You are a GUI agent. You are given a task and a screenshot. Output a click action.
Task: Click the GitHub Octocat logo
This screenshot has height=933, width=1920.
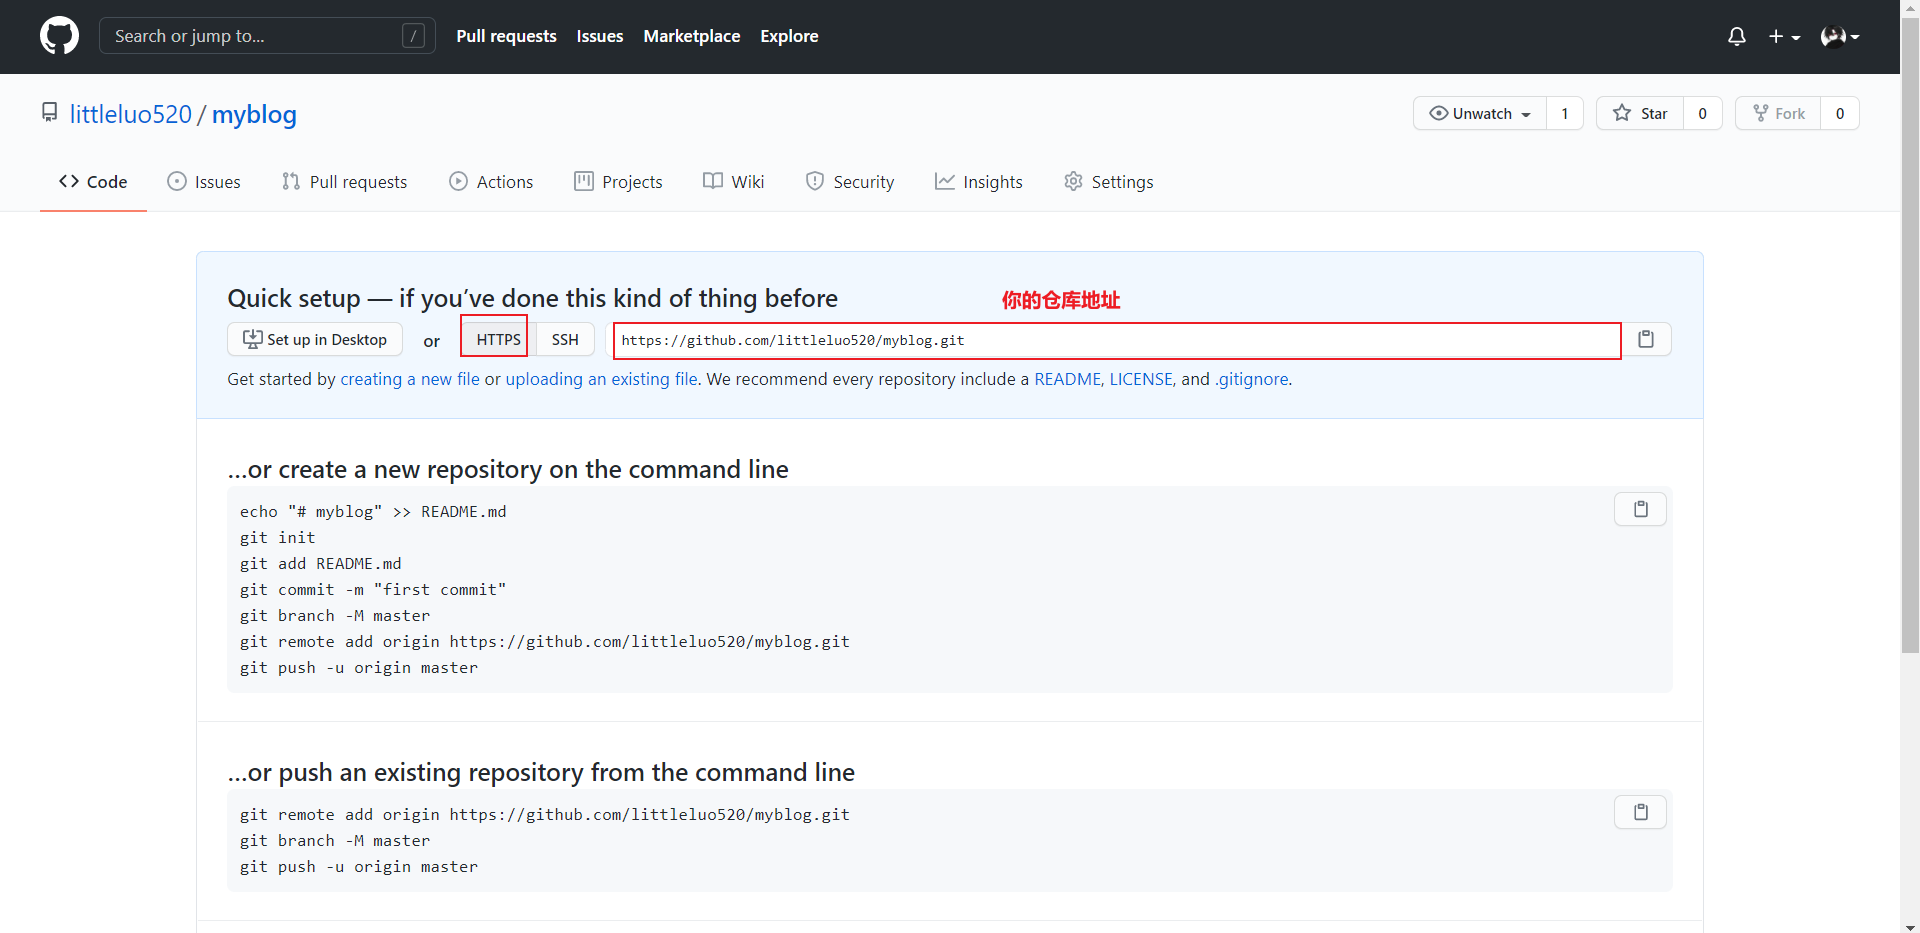(59, 36)
